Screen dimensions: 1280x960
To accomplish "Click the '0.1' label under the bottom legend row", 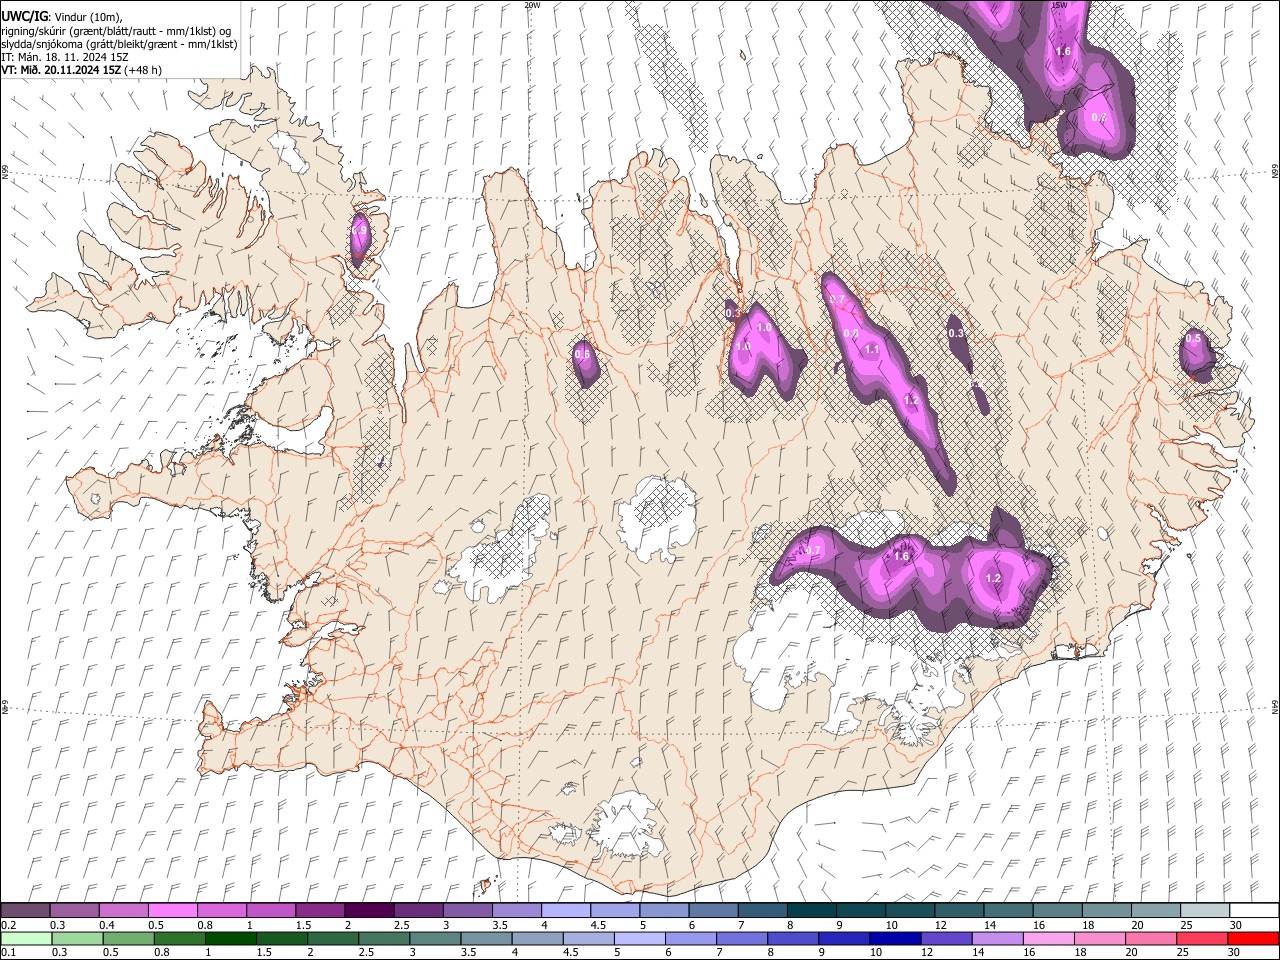I will point(8,952).
